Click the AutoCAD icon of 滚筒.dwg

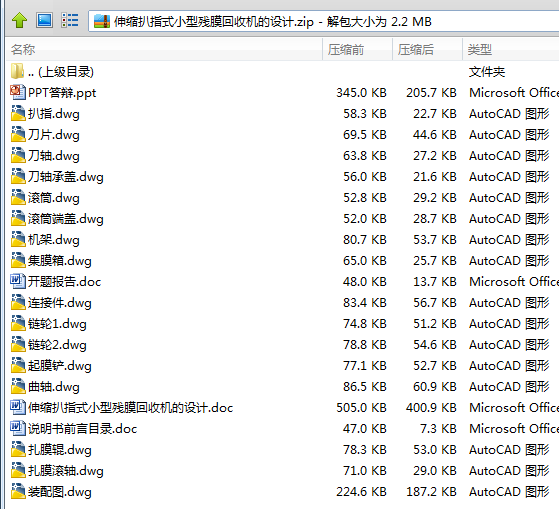click(x=18, y=197)
